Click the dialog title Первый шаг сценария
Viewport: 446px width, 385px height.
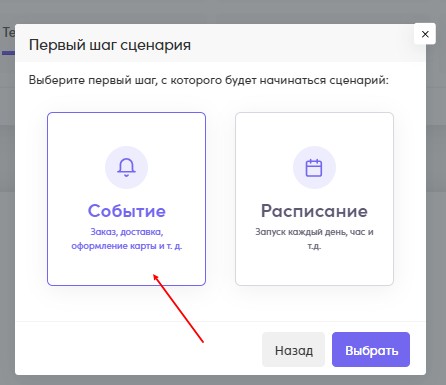pos(110,45)
